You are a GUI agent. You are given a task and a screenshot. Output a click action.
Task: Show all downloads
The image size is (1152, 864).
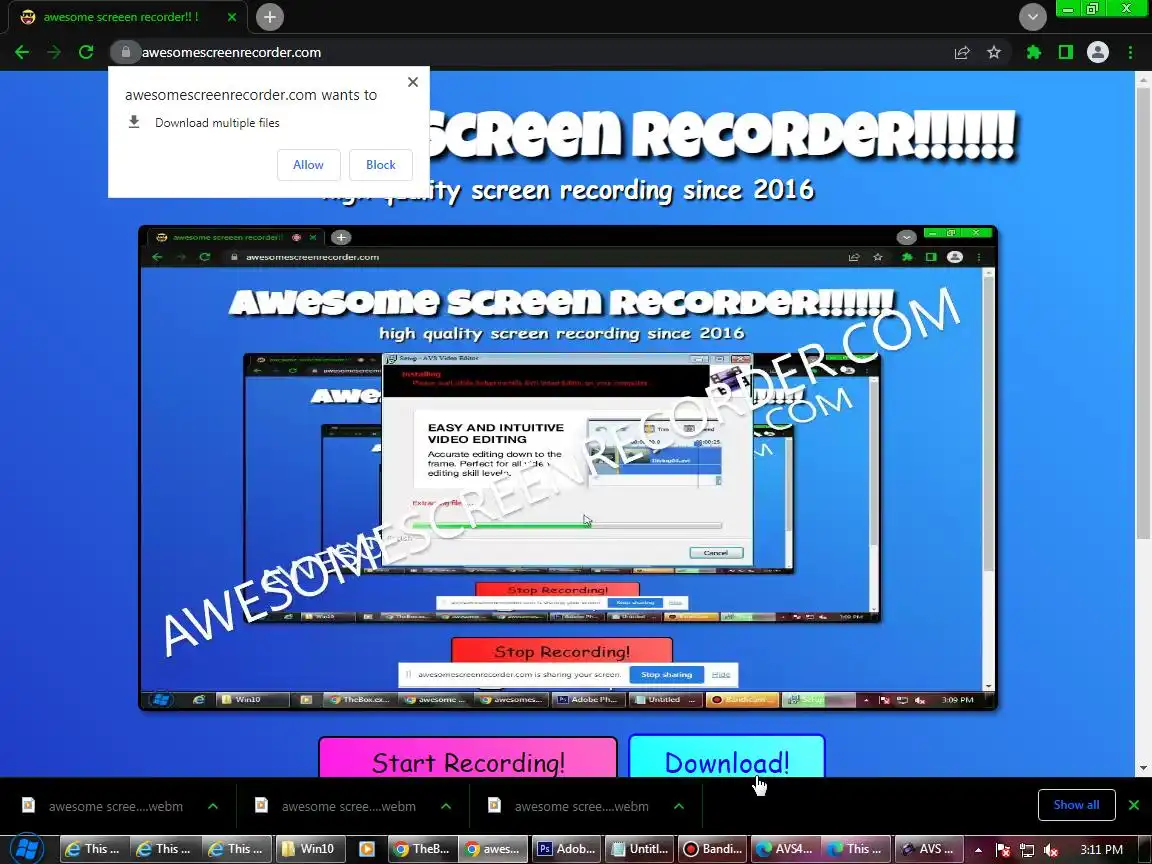(x=1076, y=804)
